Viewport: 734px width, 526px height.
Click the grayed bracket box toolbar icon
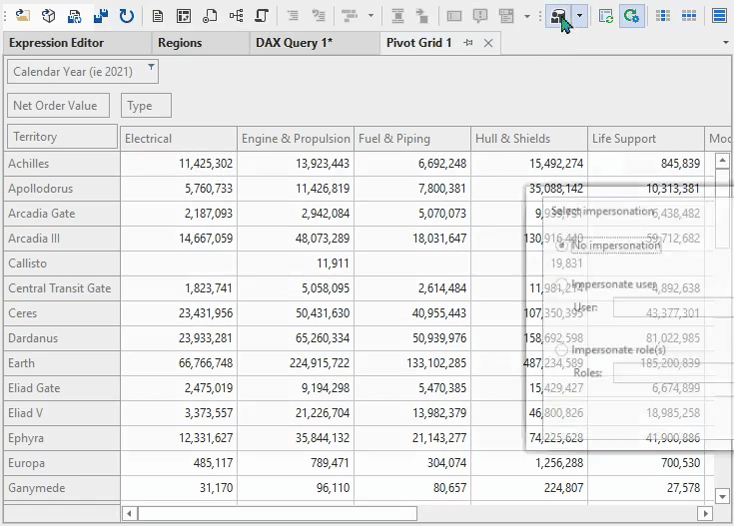click(x=454, y=16)
